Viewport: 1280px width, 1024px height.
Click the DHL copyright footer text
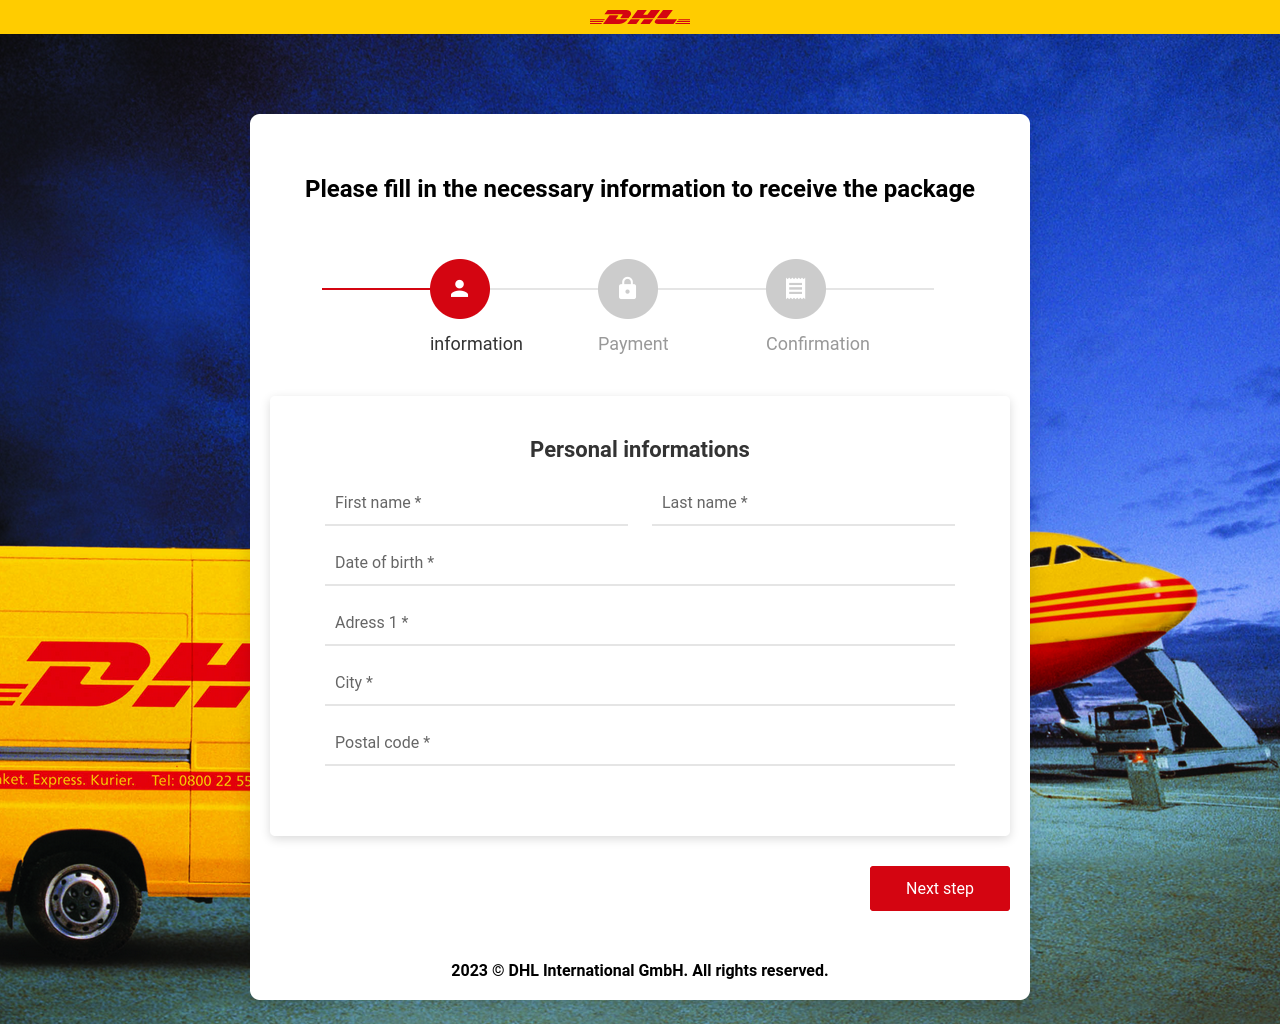[x=640, y=971]
